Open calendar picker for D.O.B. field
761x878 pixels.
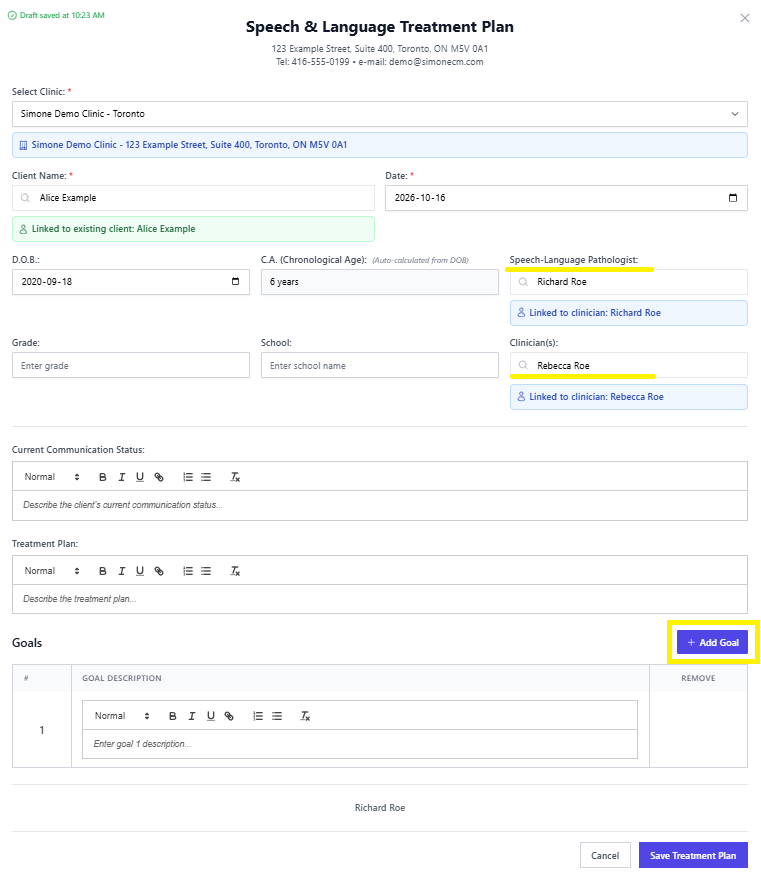click(x=235, y=282)
